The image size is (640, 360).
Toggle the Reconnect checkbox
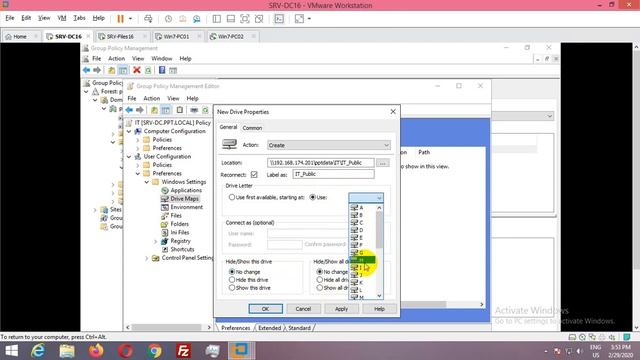coord(254,174)
